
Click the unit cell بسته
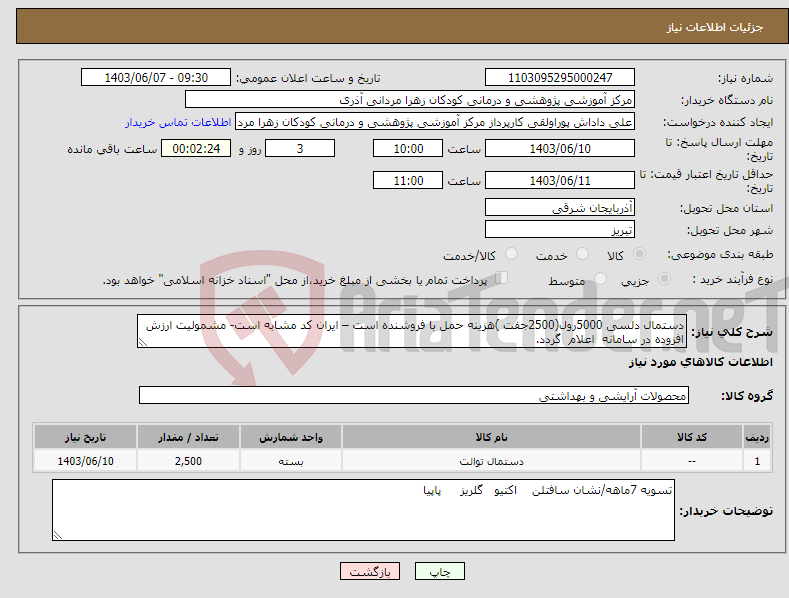291,461
